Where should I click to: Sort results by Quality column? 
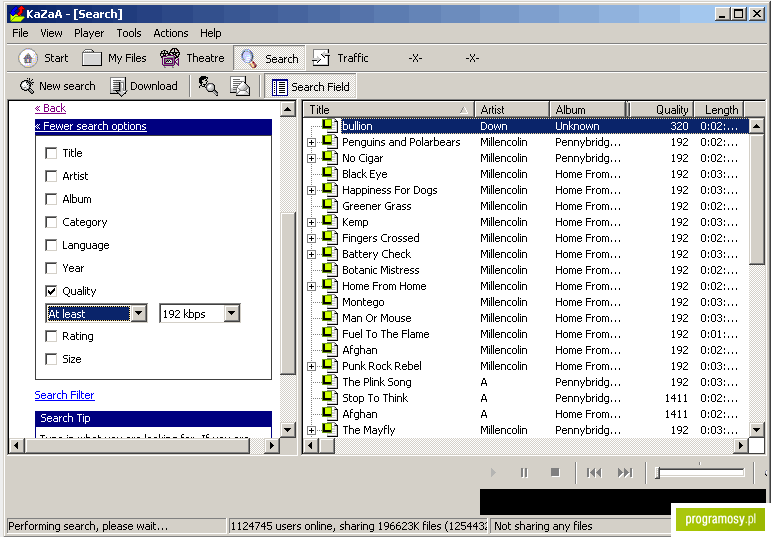[661, 110]
